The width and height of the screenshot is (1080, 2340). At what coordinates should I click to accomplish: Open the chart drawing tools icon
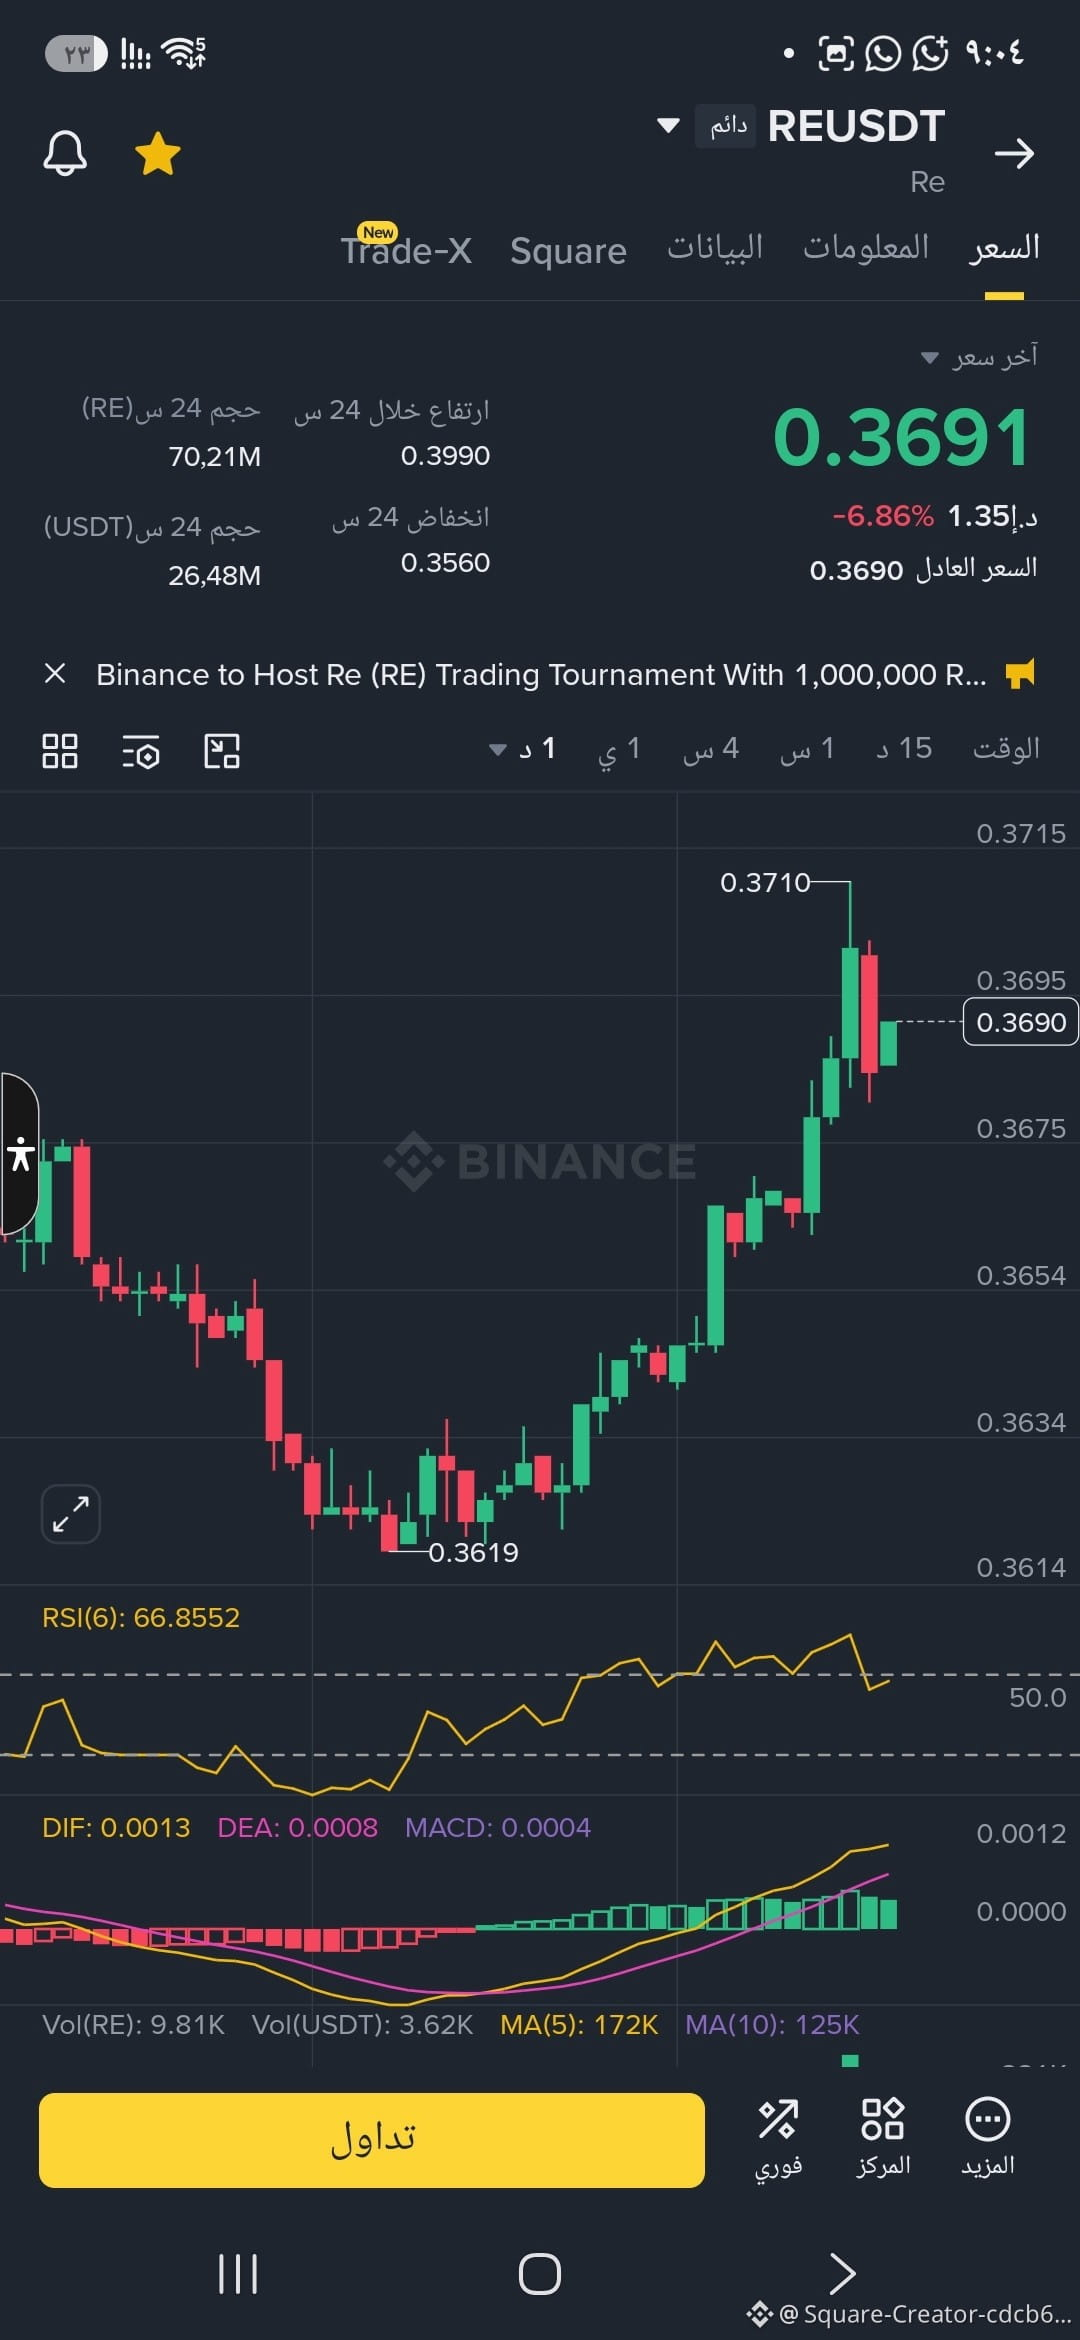pyautogui.click(x=222, y=751)
